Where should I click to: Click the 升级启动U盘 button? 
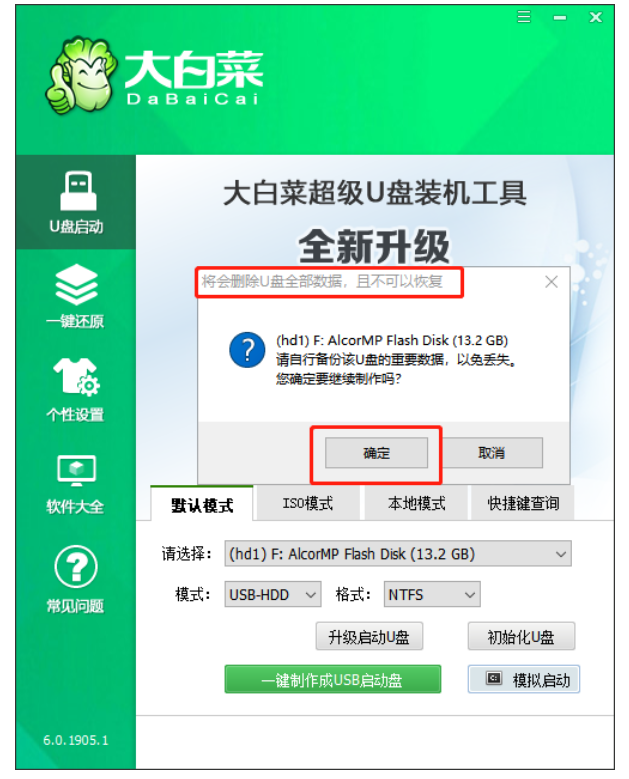coord(369,636)
